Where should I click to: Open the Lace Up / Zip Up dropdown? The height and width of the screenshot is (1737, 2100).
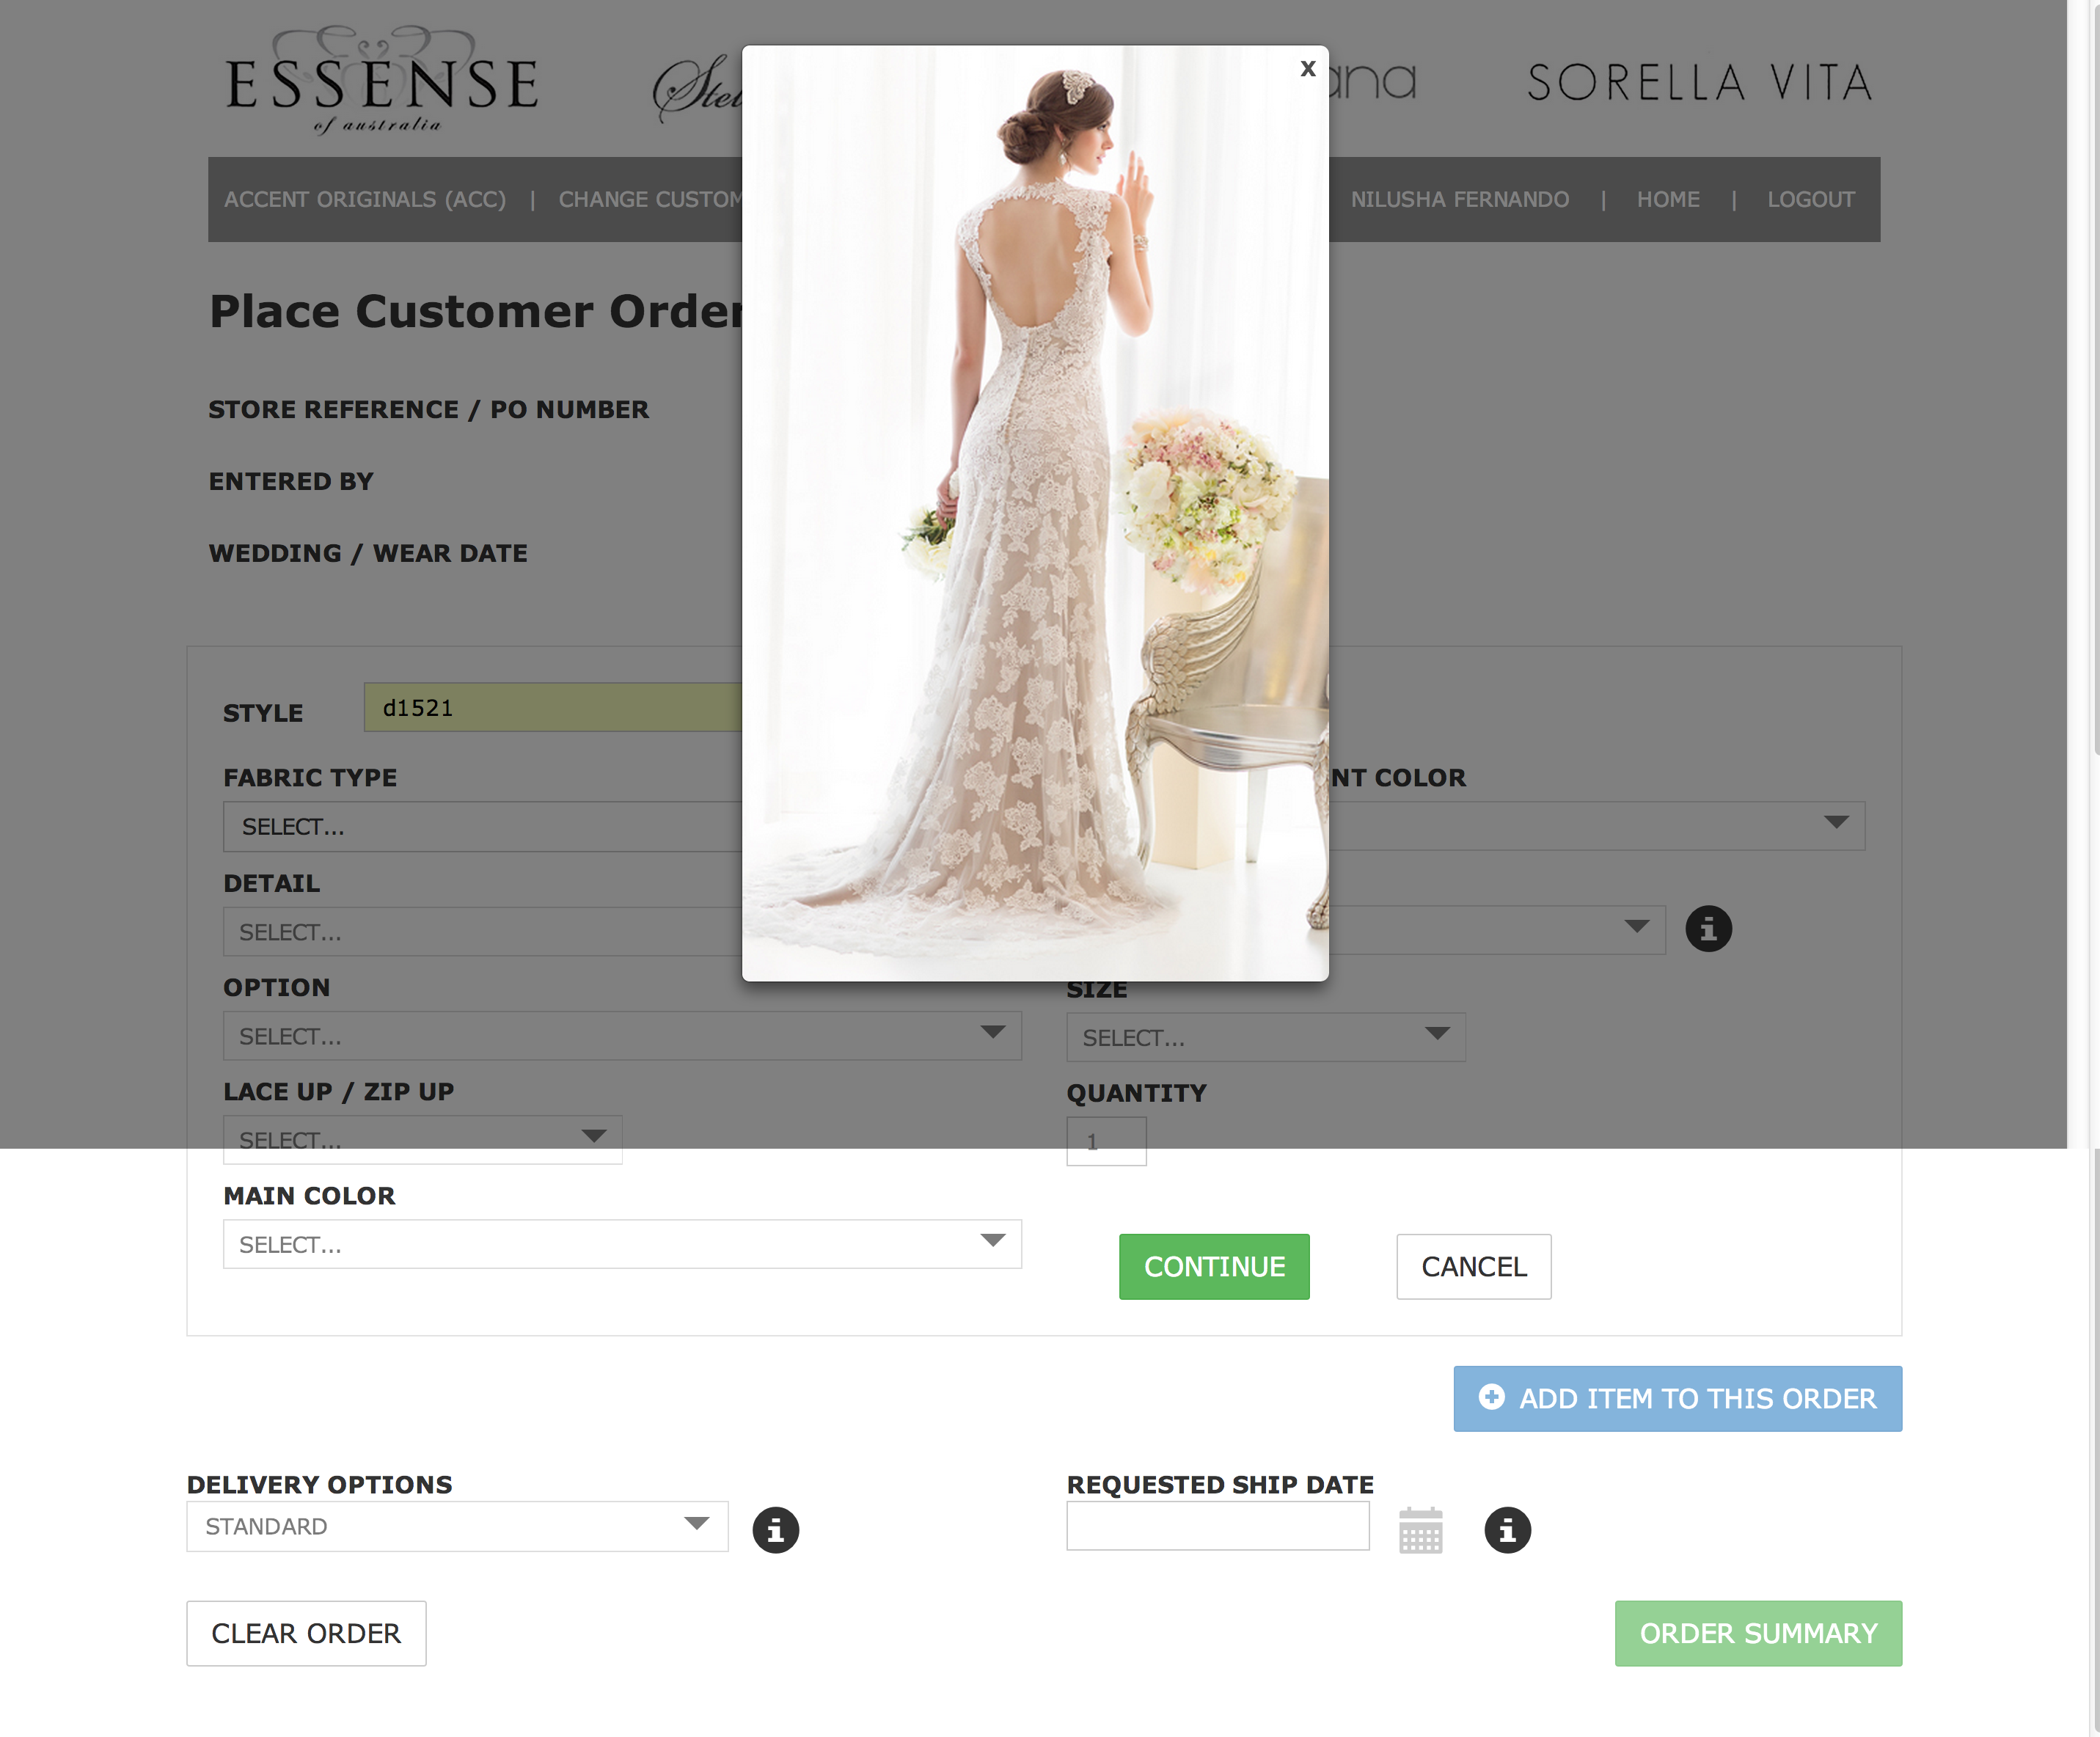coord(422,1140)
